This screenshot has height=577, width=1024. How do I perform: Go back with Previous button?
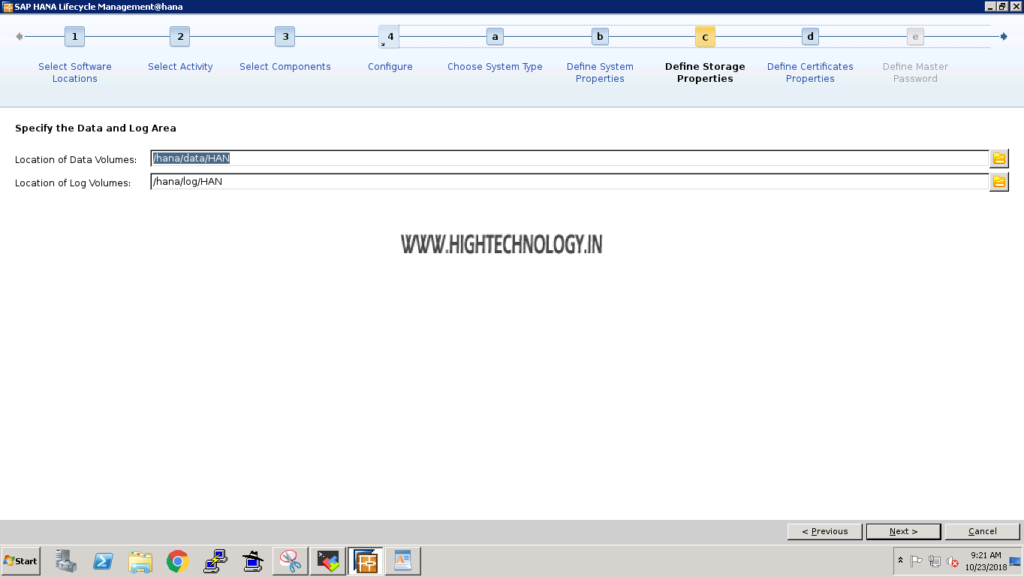point(825,531)
